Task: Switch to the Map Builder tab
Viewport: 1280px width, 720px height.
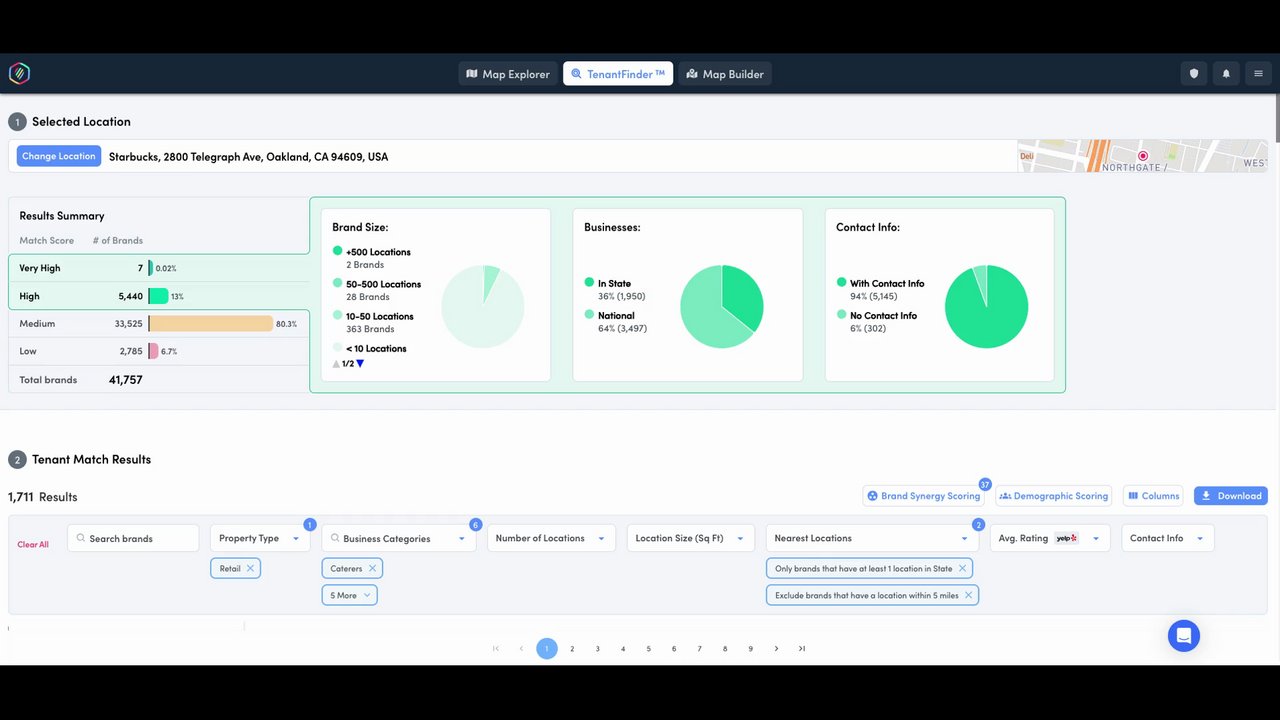Action: [725, 74]
